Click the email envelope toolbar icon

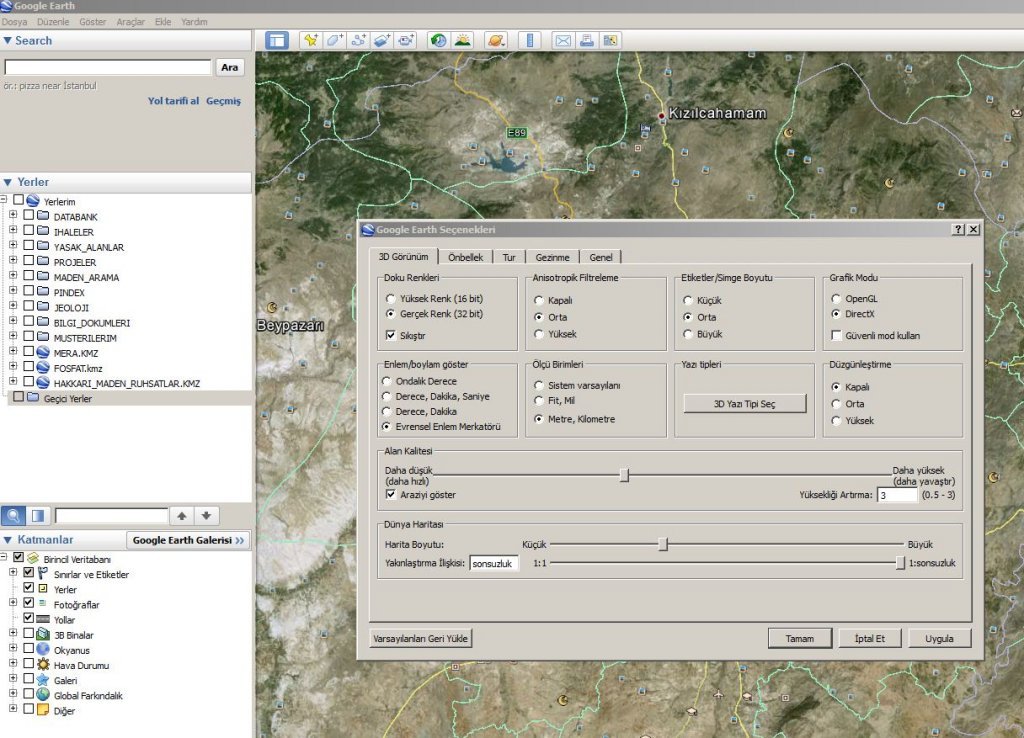pyautogui.click(x=563, y=41)
